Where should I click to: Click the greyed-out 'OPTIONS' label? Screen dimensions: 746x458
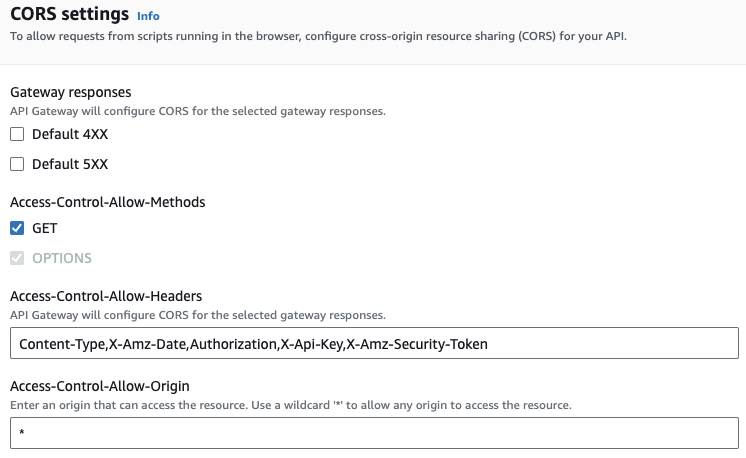pyautogui.click(x=62, y=258)
